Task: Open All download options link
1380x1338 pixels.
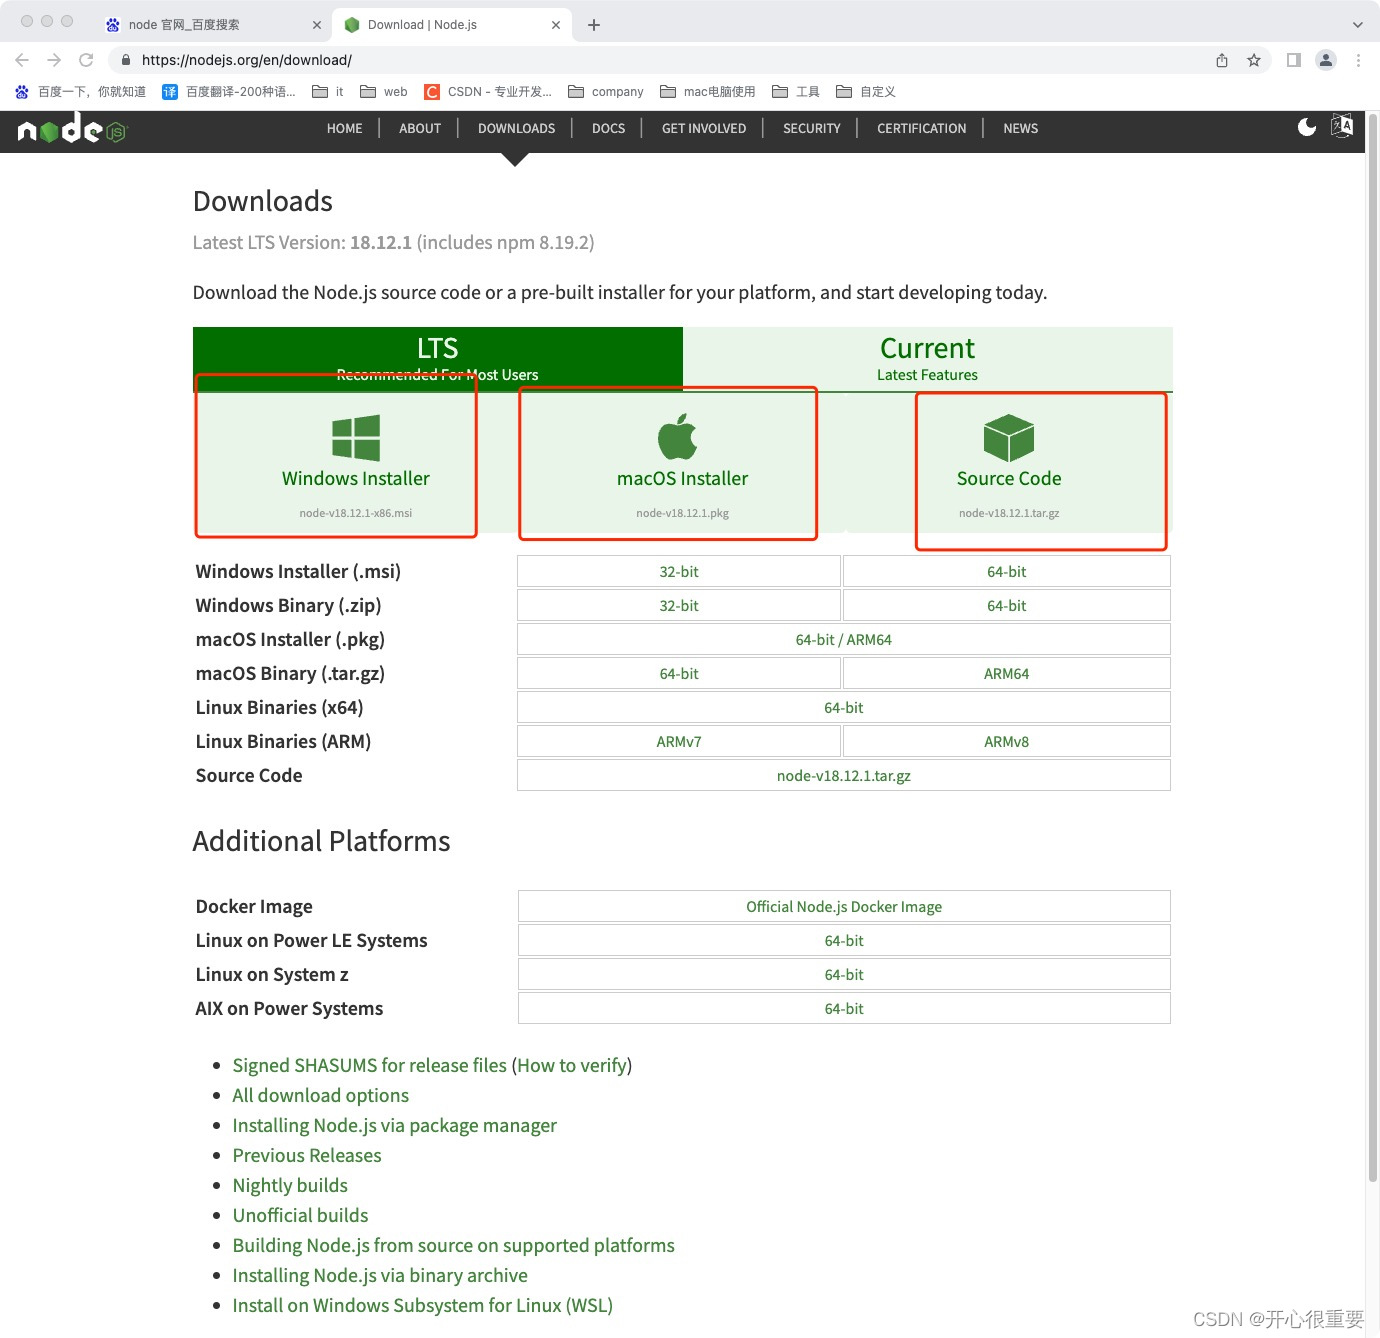Action: pos(321,1096)
